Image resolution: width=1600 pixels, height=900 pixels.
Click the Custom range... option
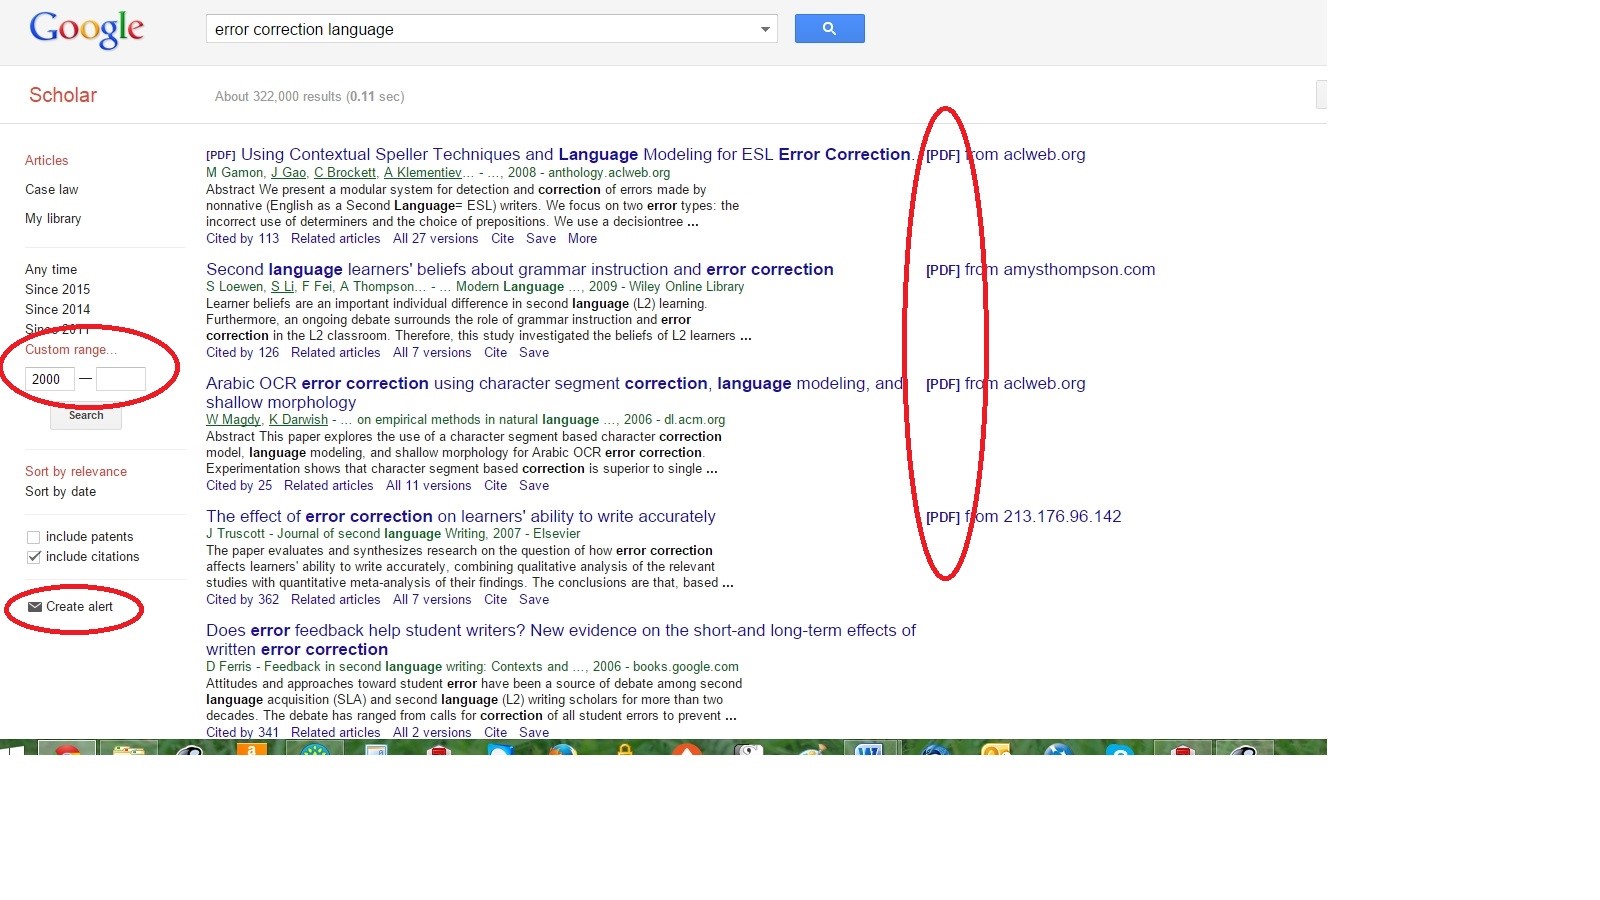[71, 349]
